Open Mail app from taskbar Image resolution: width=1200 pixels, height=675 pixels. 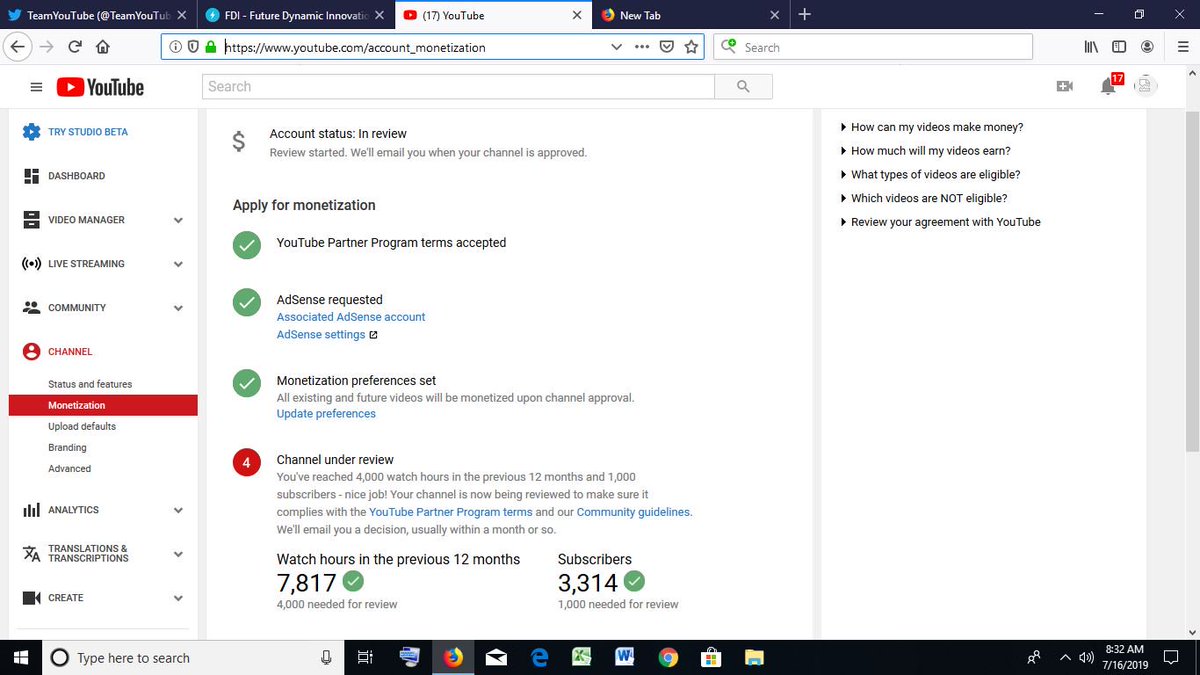point(496,657)
